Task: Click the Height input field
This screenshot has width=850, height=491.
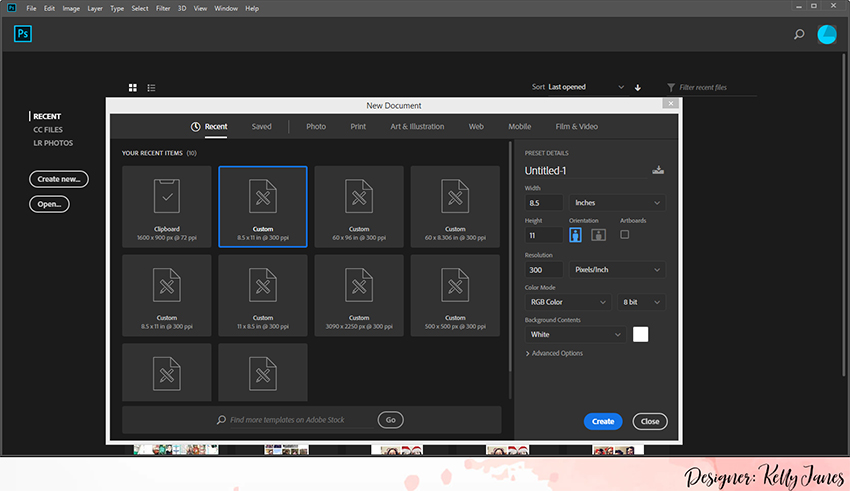Action: tap(544, 235)
